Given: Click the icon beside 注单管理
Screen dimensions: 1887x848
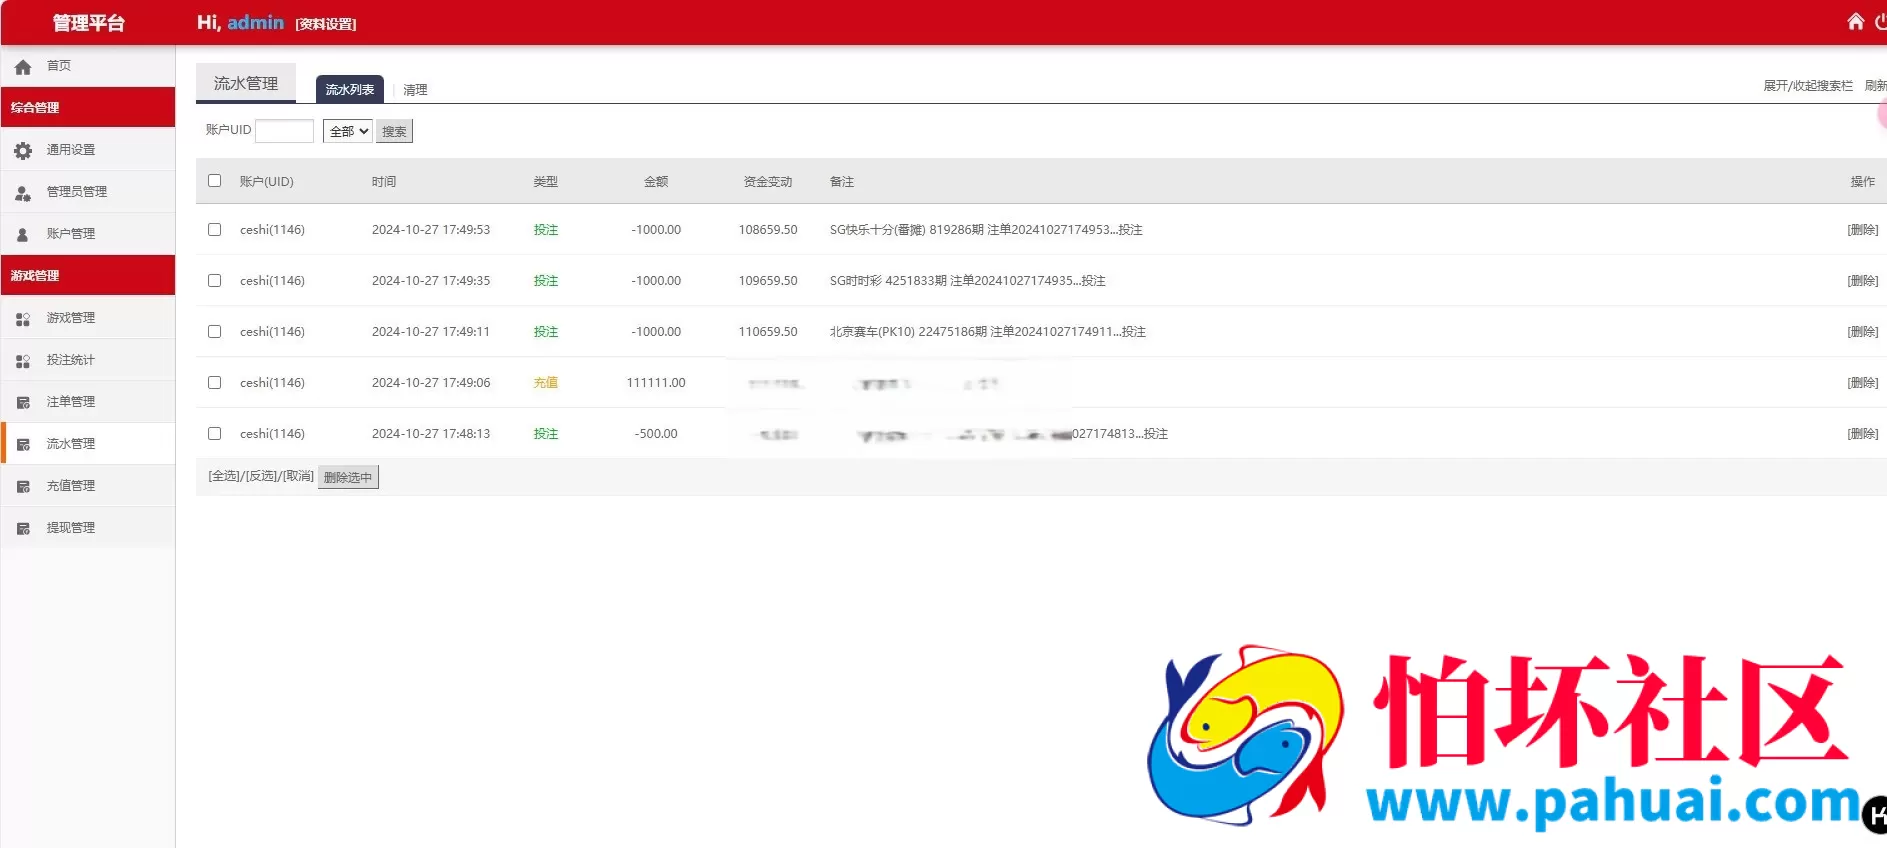Looking at the screenshot, I should click(x=23, y=403).
